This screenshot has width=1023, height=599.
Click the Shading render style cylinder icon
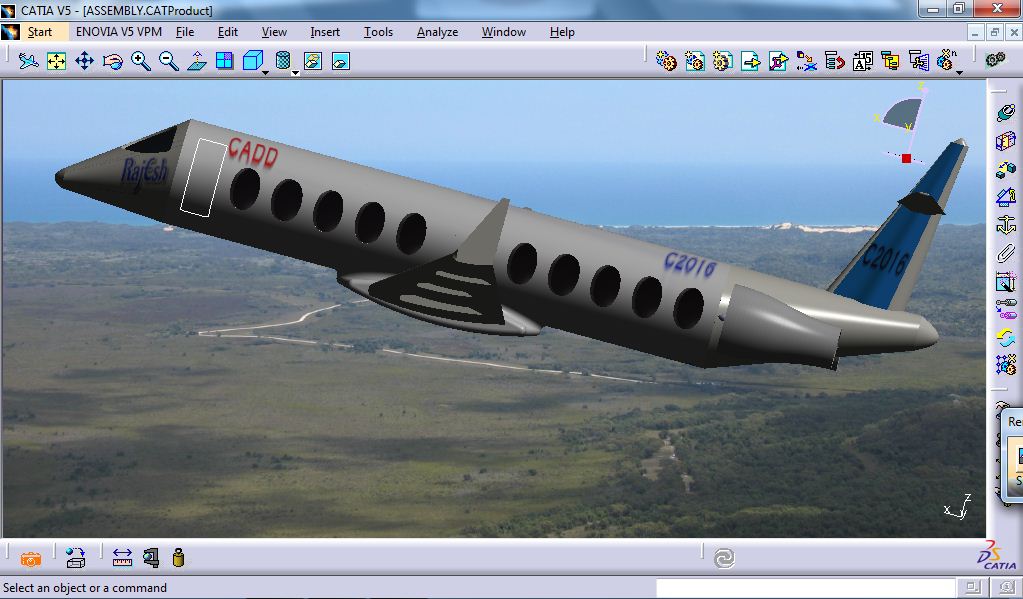pos(283,61)
